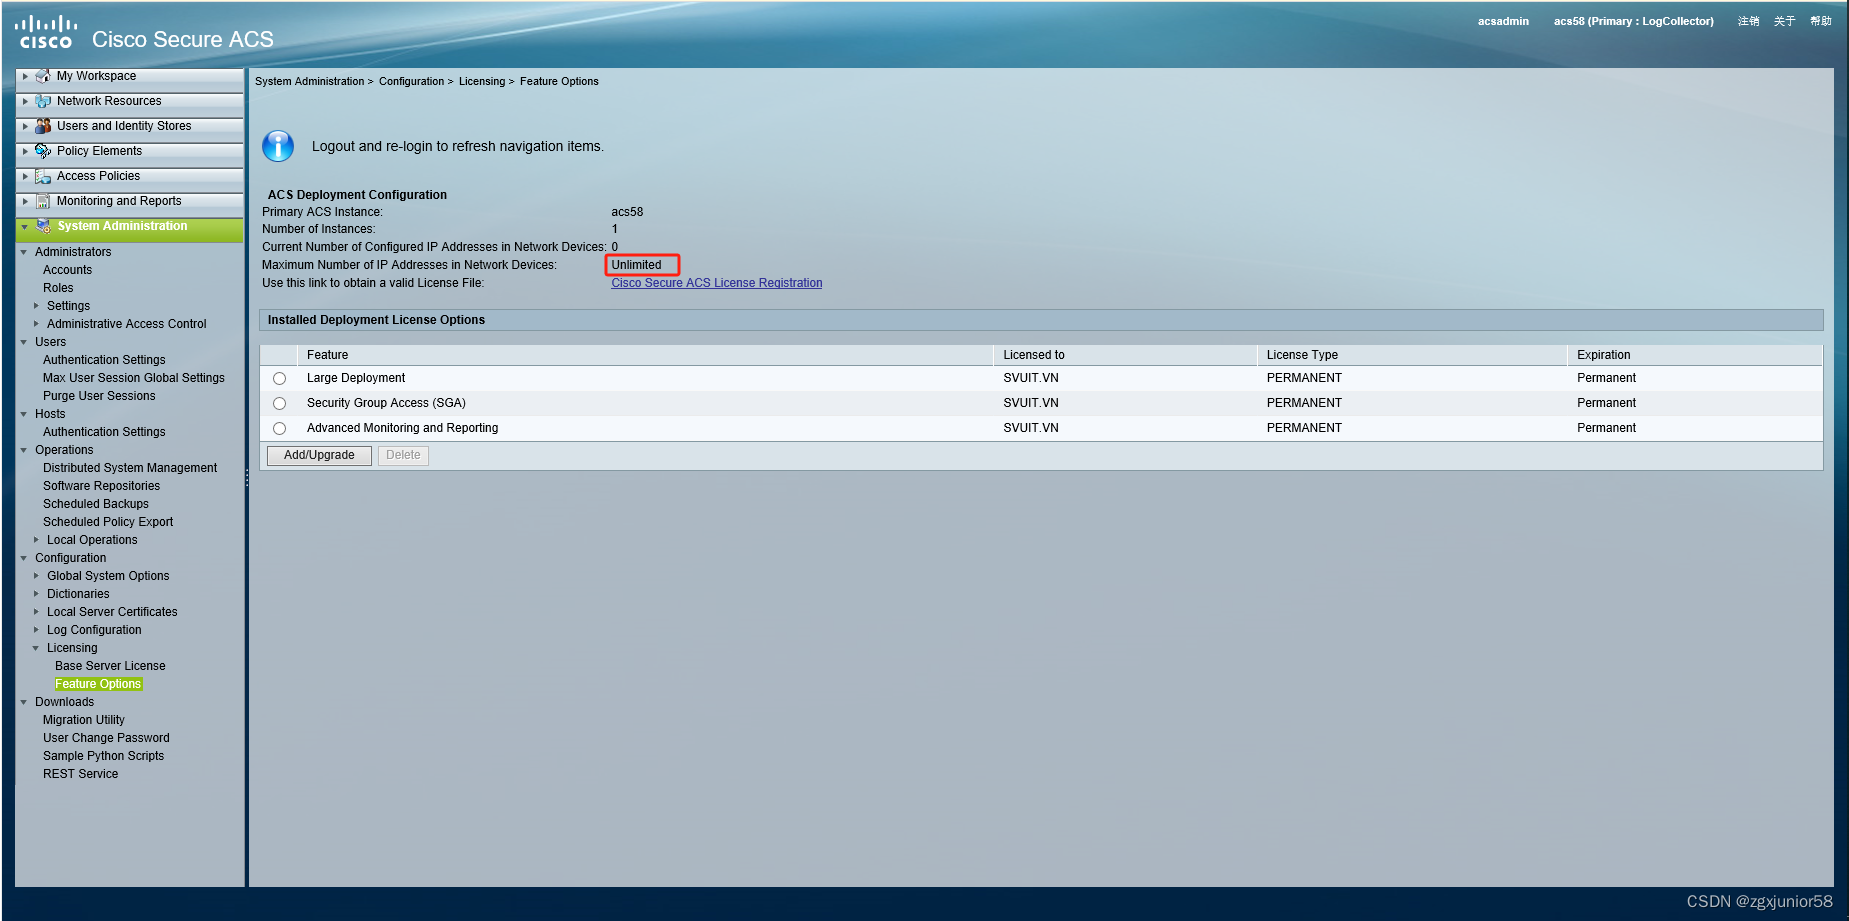
Task: Expand the Network Resources section arrow
Action: [x=25, y=101]
